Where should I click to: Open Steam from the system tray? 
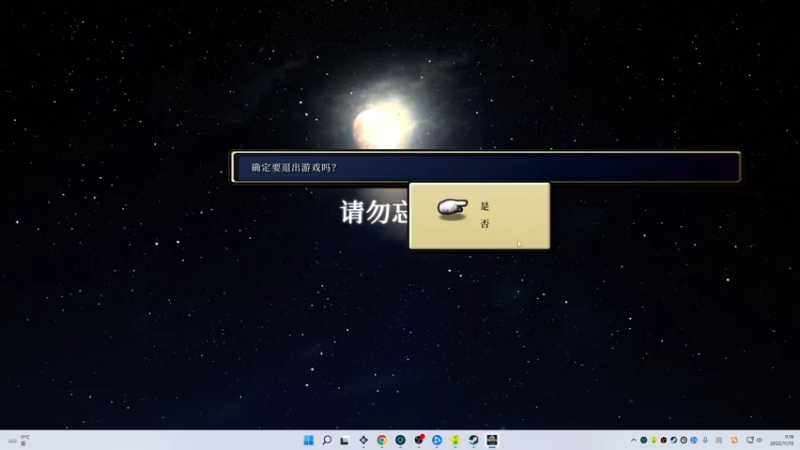click(x=673, y=440)
